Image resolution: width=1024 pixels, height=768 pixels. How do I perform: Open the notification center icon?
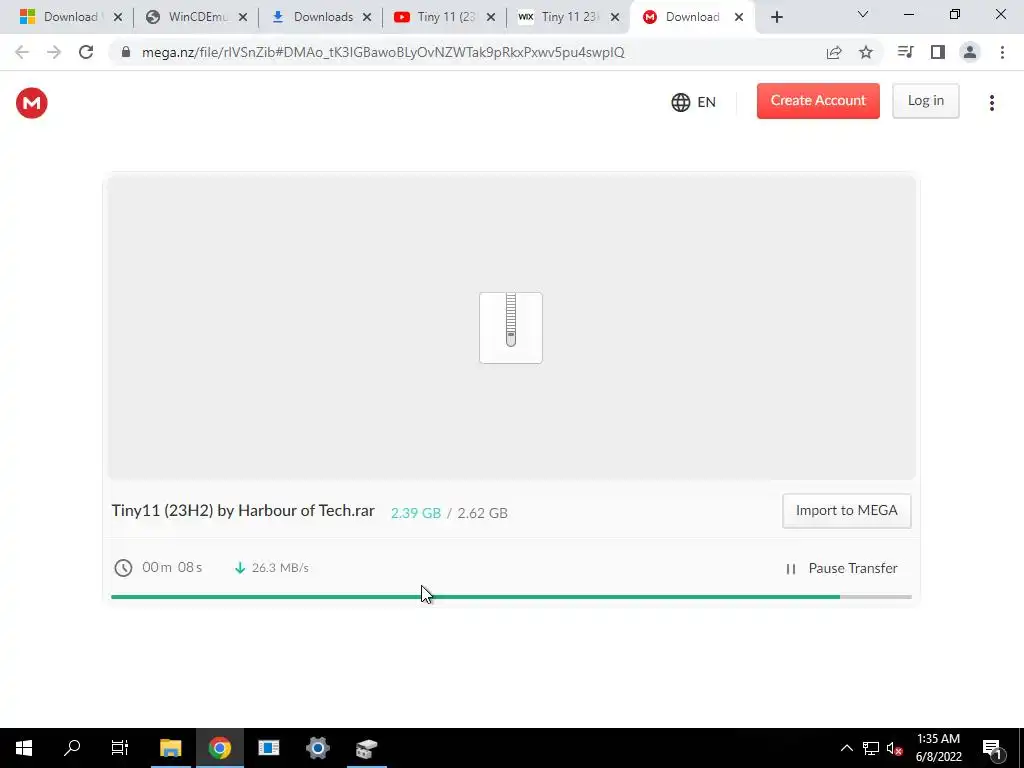993,748
